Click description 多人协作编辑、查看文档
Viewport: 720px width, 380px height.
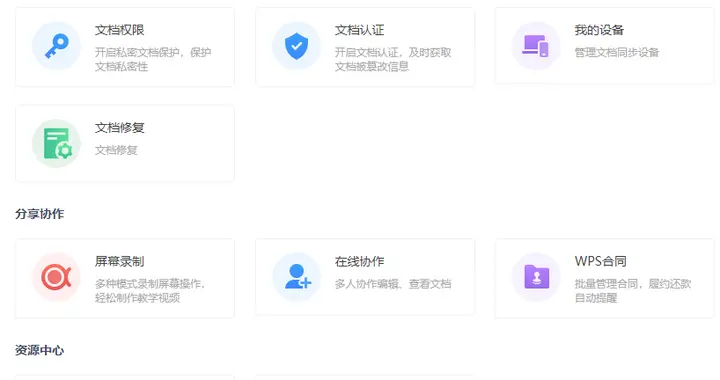click(393, 284)
